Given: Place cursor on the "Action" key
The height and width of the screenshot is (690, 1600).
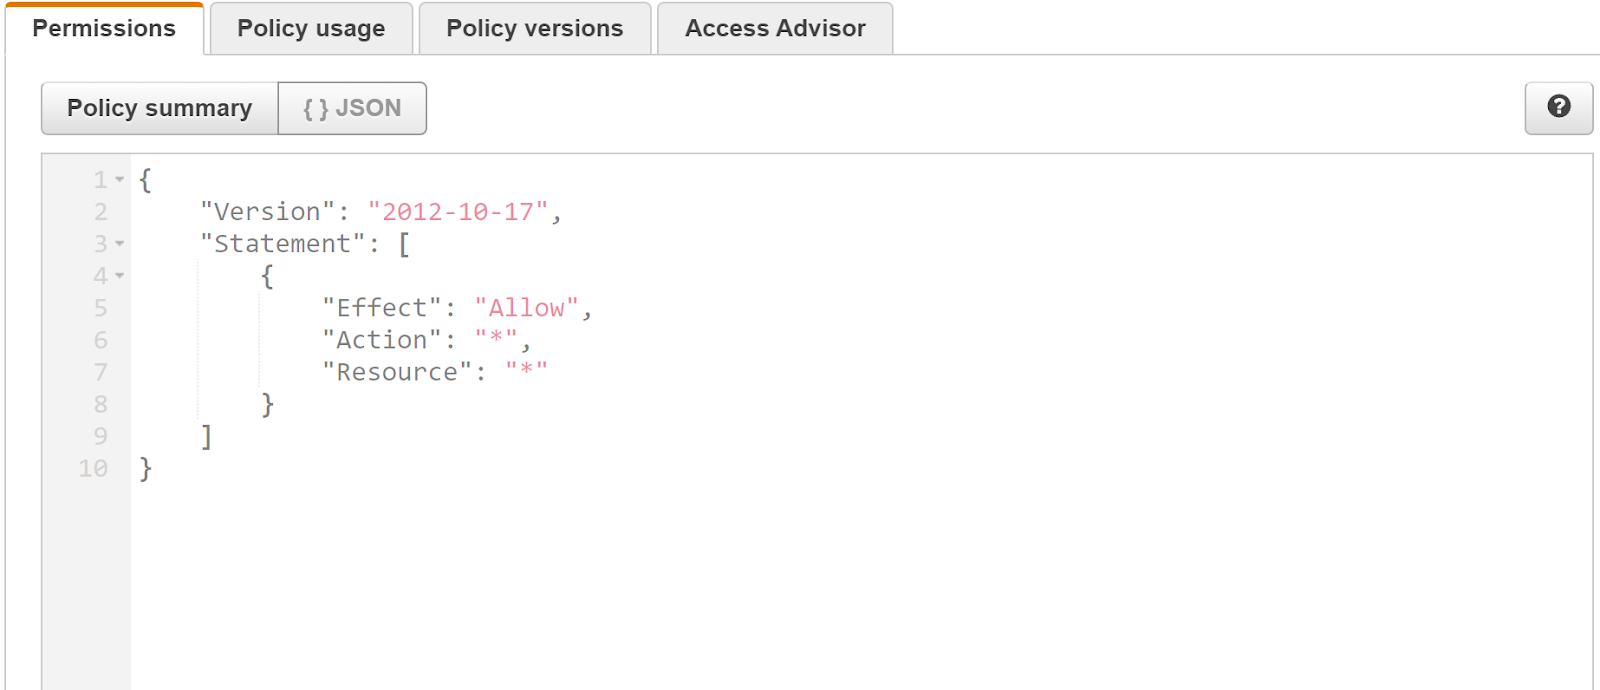Looking at the screenshot, I should click(382, 340).
